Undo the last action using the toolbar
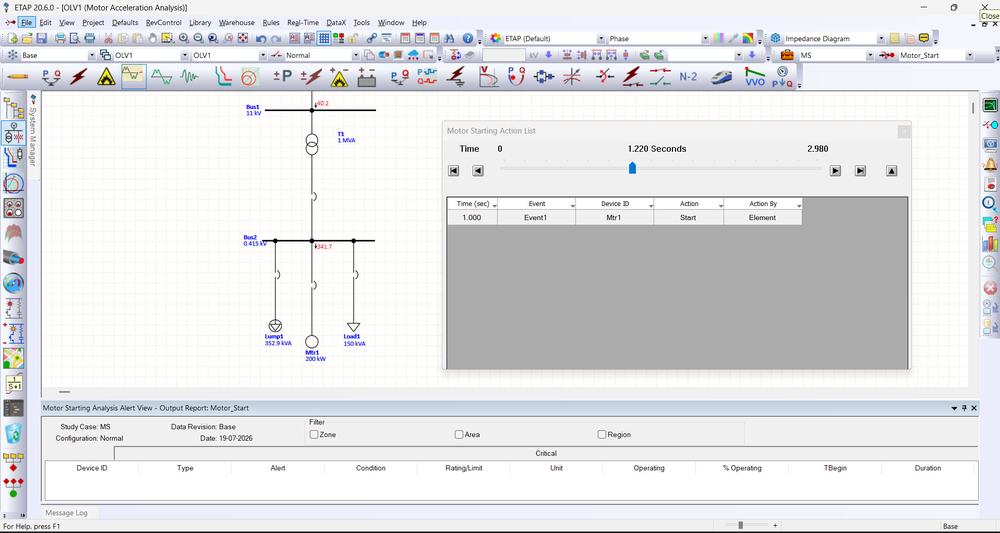Screen dimensions: 1000x533 pos(261,38)
